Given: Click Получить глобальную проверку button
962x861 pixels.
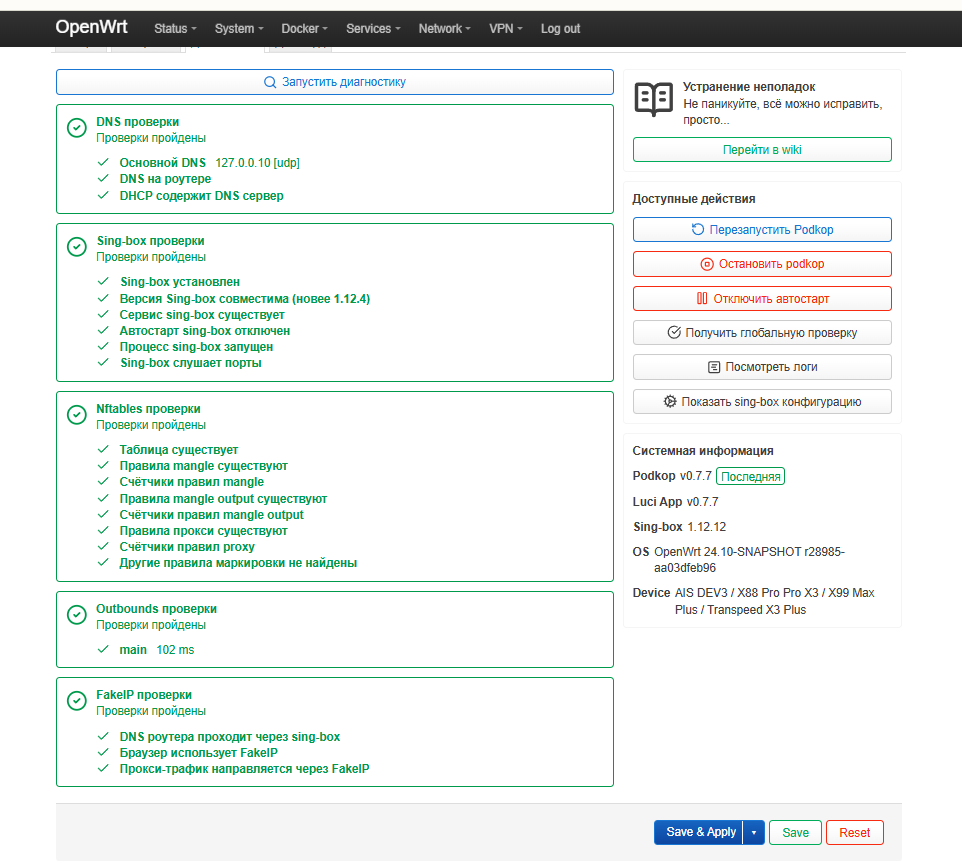Looking at the screenshot, I should [762, 333].
